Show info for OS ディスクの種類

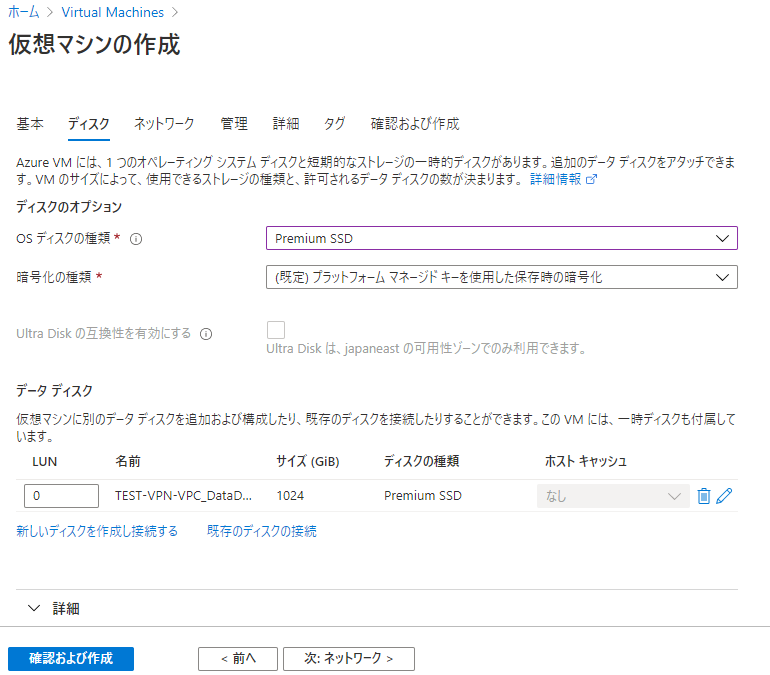(x=136, y=239)
